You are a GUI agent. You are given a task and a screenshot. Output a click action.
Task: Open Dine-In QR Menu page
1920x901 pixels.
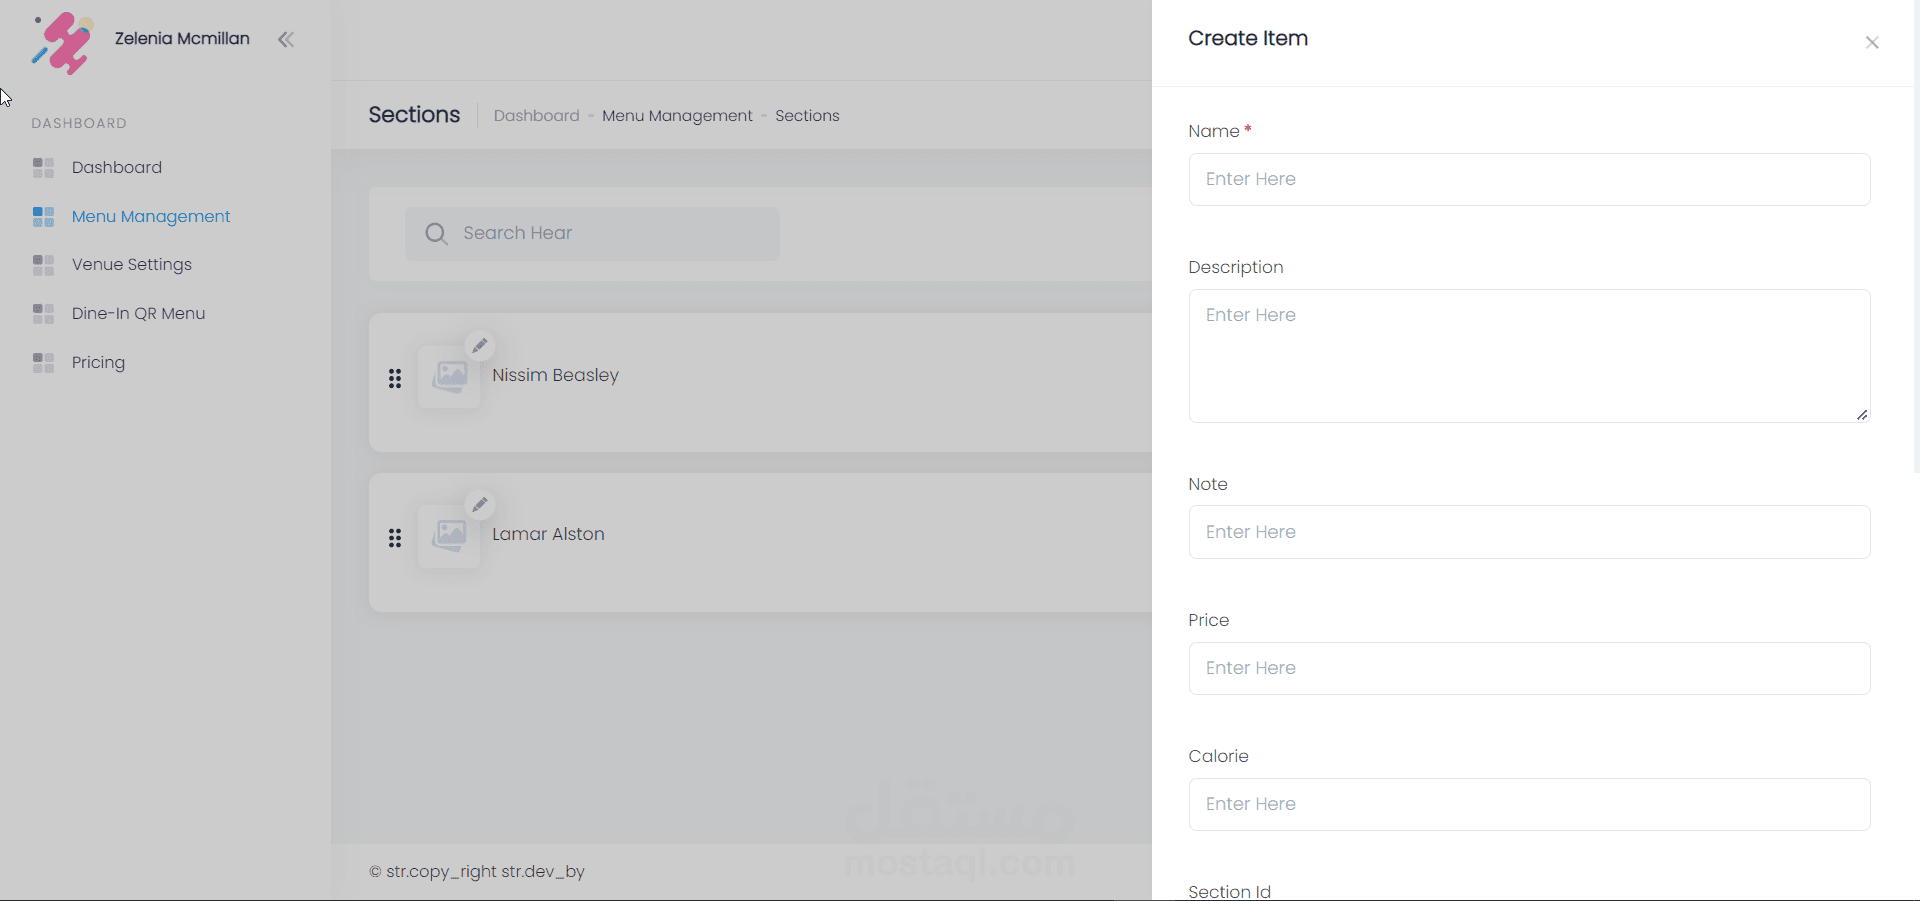[x=138, y=314]
